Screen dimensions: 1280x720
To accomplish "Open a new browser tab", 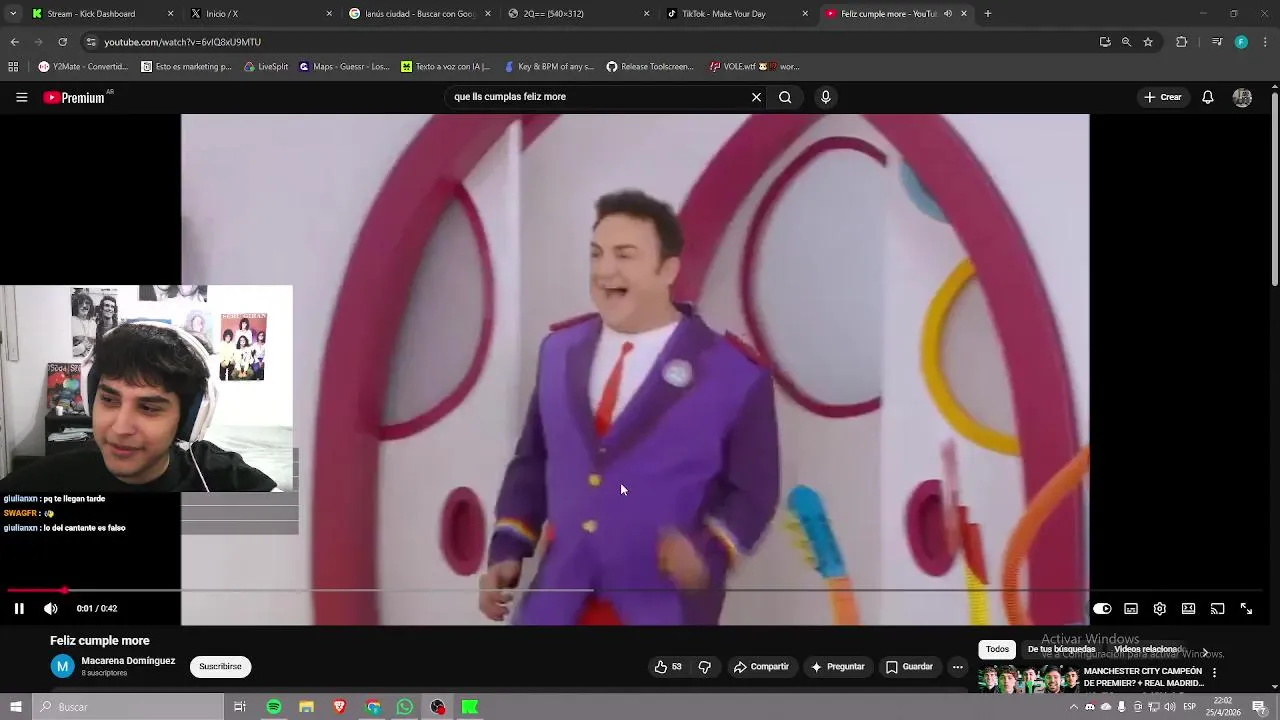I will 988,14.
